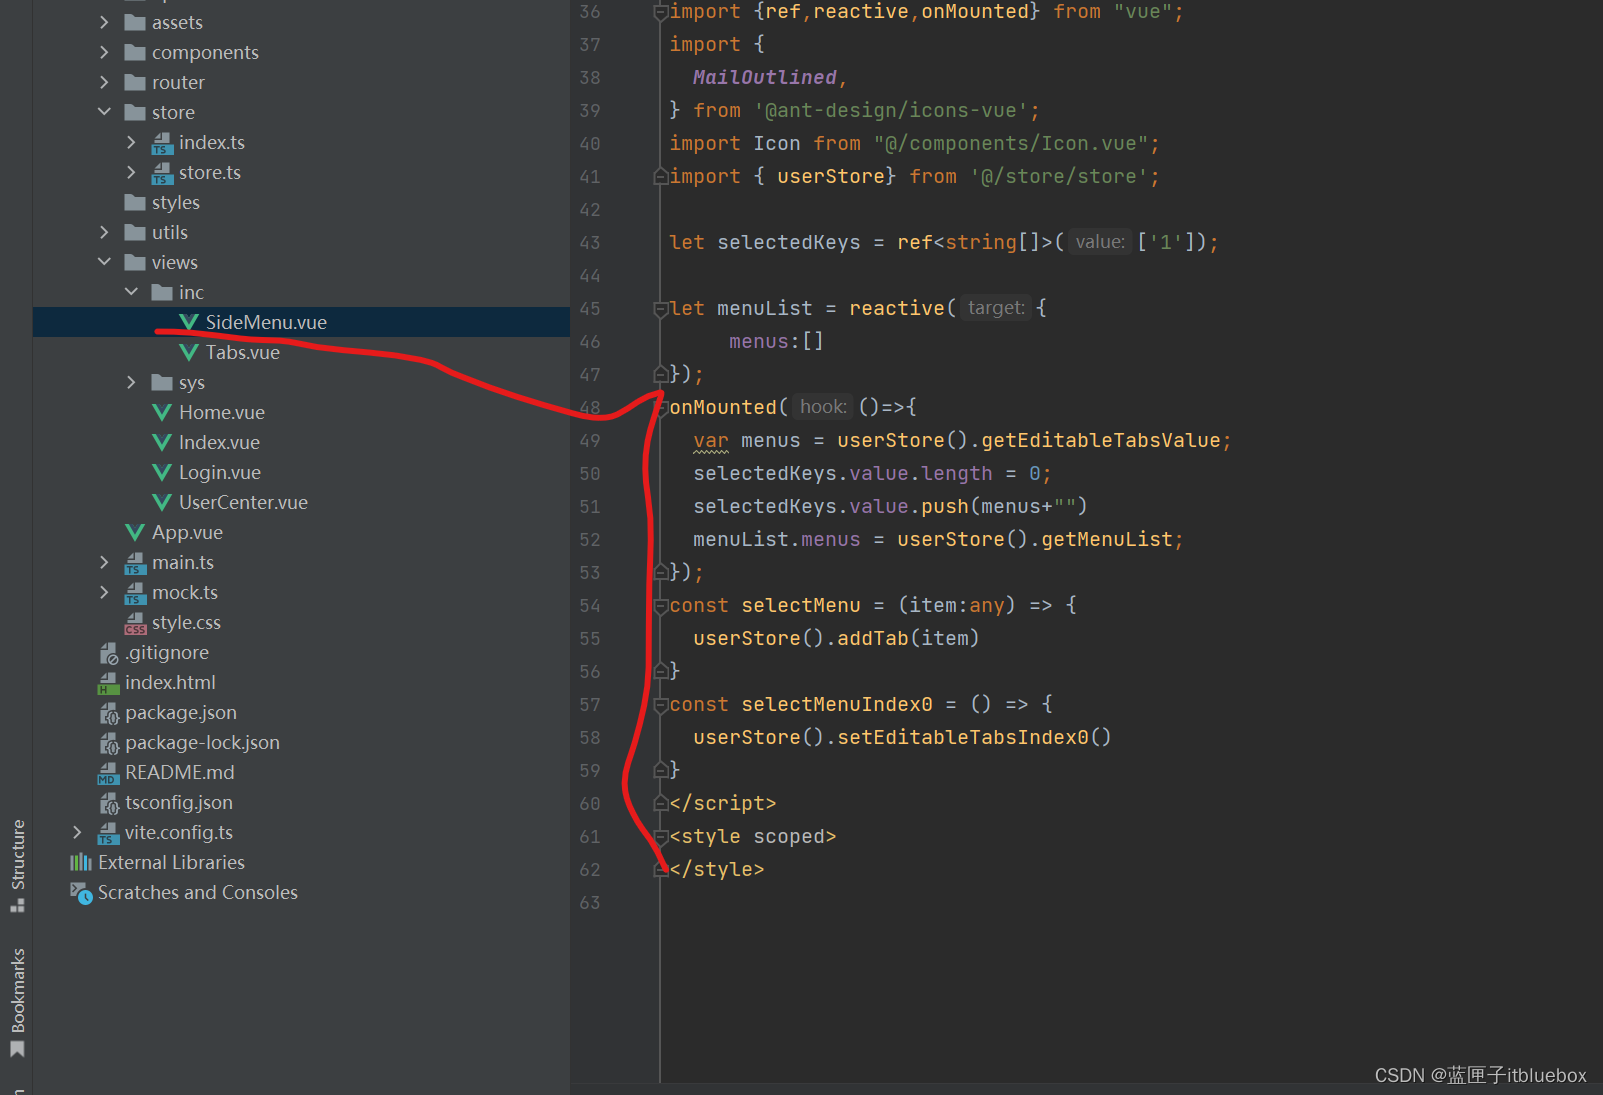This screenshot has height=1095, width=1603.
Task: Expand the index.ts node chevron
Action: pyautogui.click(x=131, y=142)
